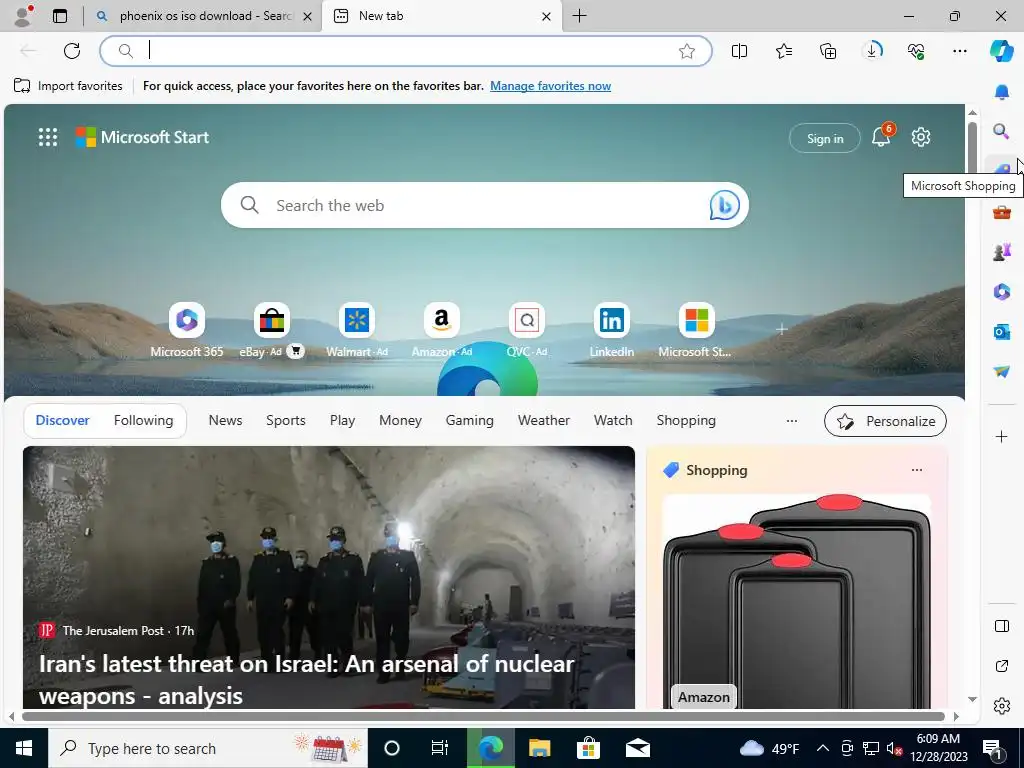The image size is (1024, 768).
Task: Open link in new window sidebar icon
Action: (x=1002, y=666)
